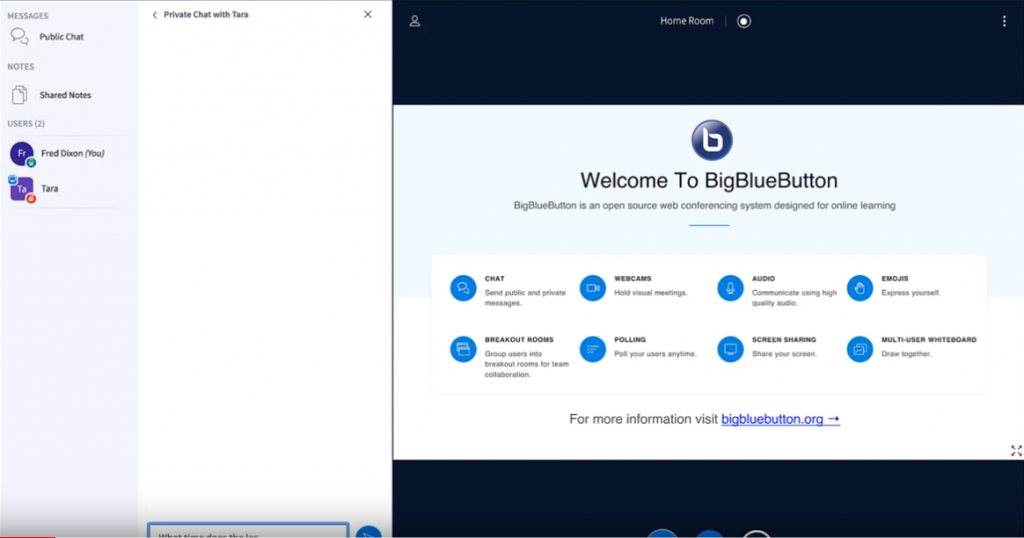Click the recording indicator button
1024x538 pixels.
[744, 22]
